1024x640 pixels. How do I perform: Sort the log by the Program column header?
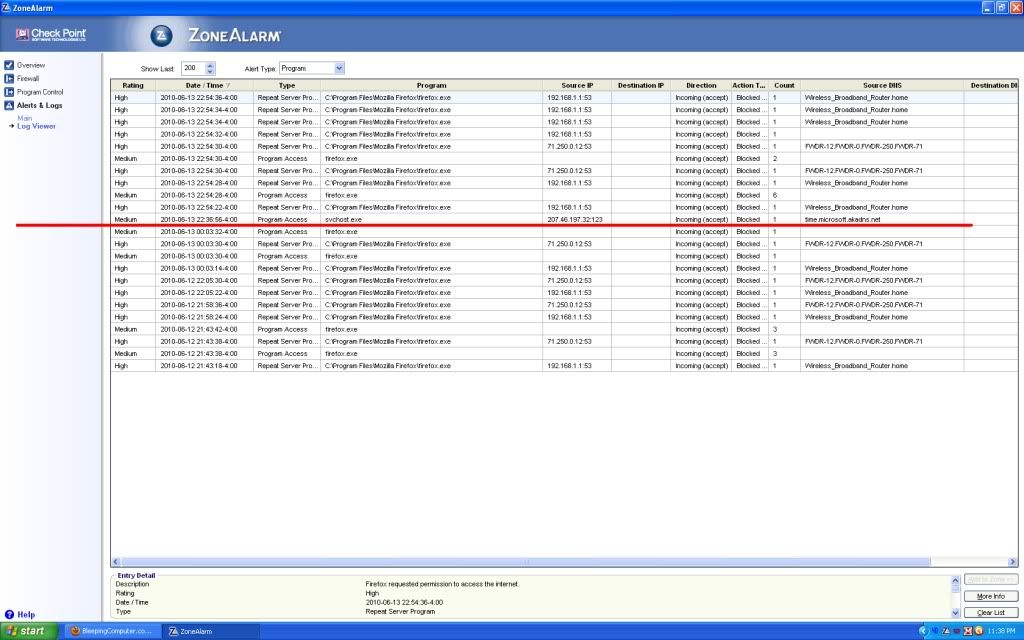click(431, 85)
